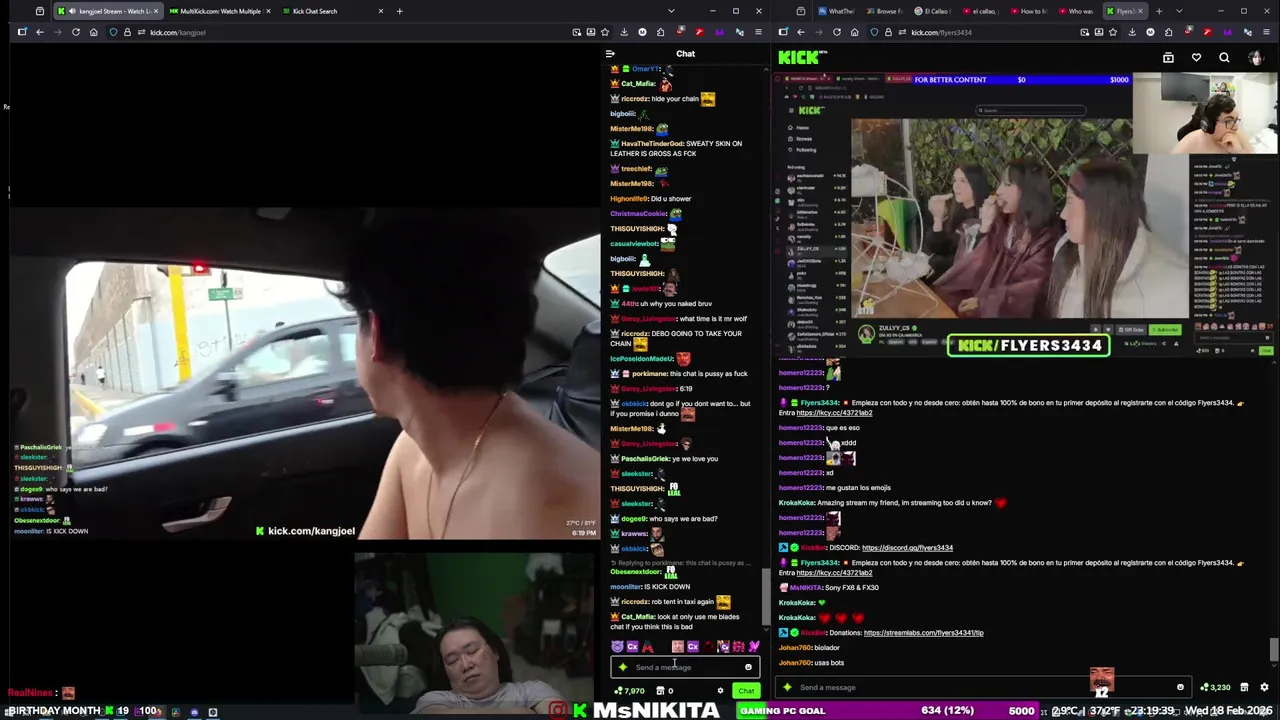Open Kick search magnifier icon

(1224, 58)
